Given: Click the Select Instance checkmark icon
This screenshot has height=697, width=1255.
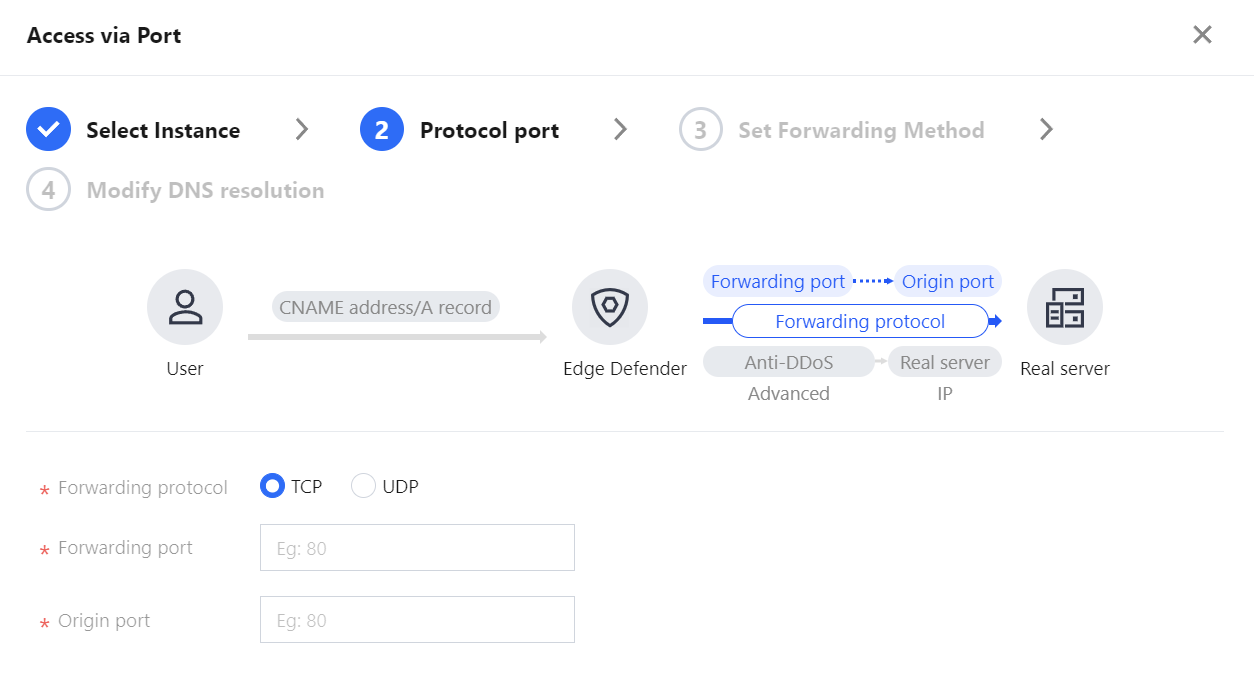Looking at the screenshot, I should tap(48, 130).
